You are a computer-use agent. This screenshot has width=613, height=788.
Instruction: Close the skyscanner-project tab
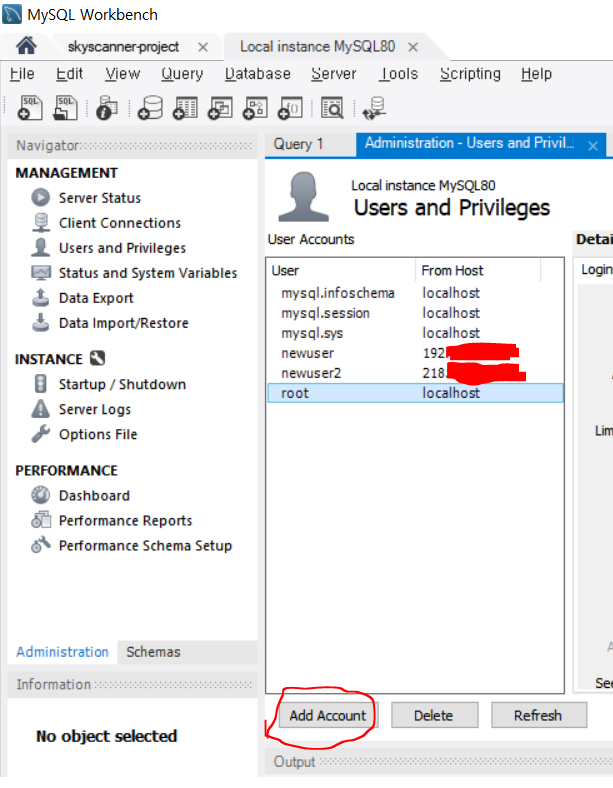coord(203,47)
